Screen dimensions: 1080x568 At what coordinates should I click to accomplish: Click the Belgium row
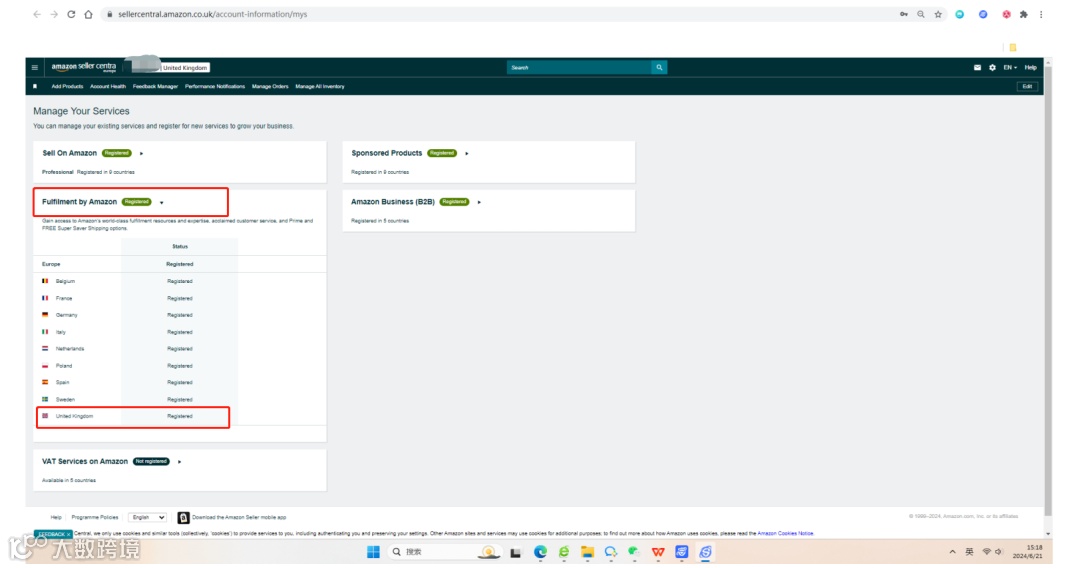click(x=180, y=281)
